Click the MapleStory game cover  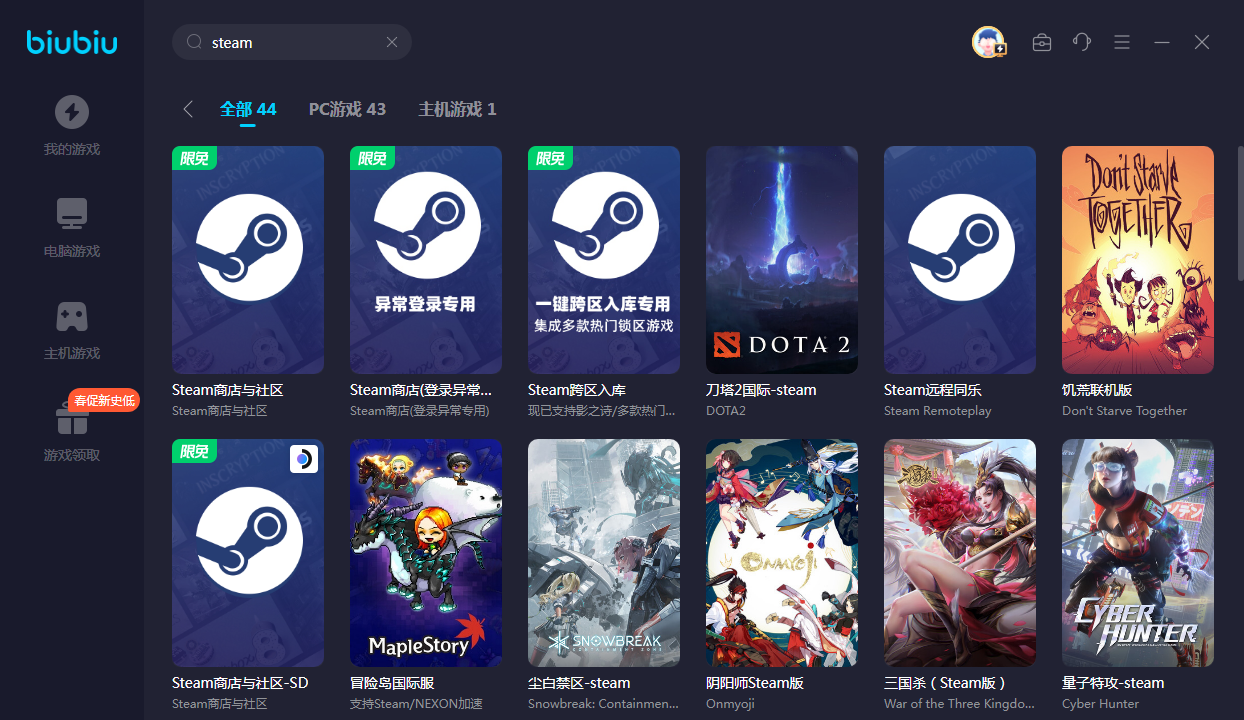coord(426,552)
